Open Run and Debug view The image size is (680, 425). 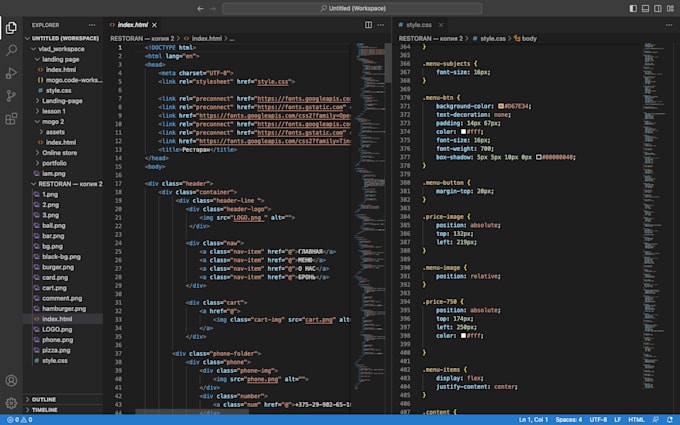click(x=11, y=72)
